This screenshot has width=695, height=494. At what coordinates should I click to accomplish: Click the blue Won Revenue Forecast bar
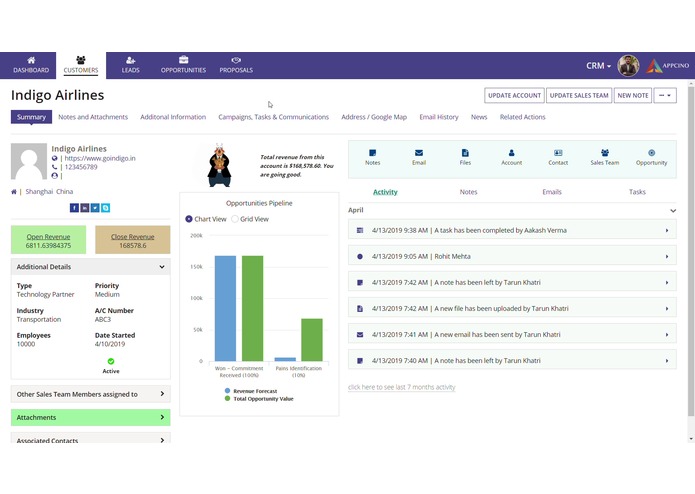(225, 308)
